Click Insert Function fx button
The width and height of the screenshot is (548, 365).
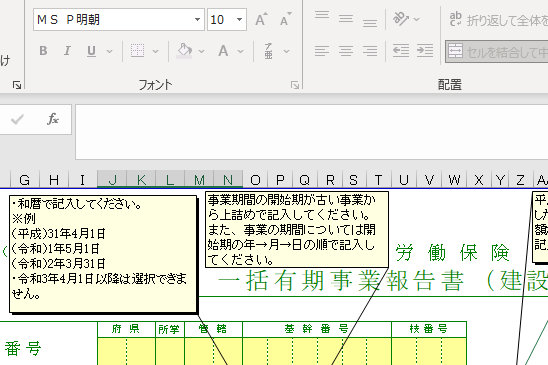click(53, 119)
